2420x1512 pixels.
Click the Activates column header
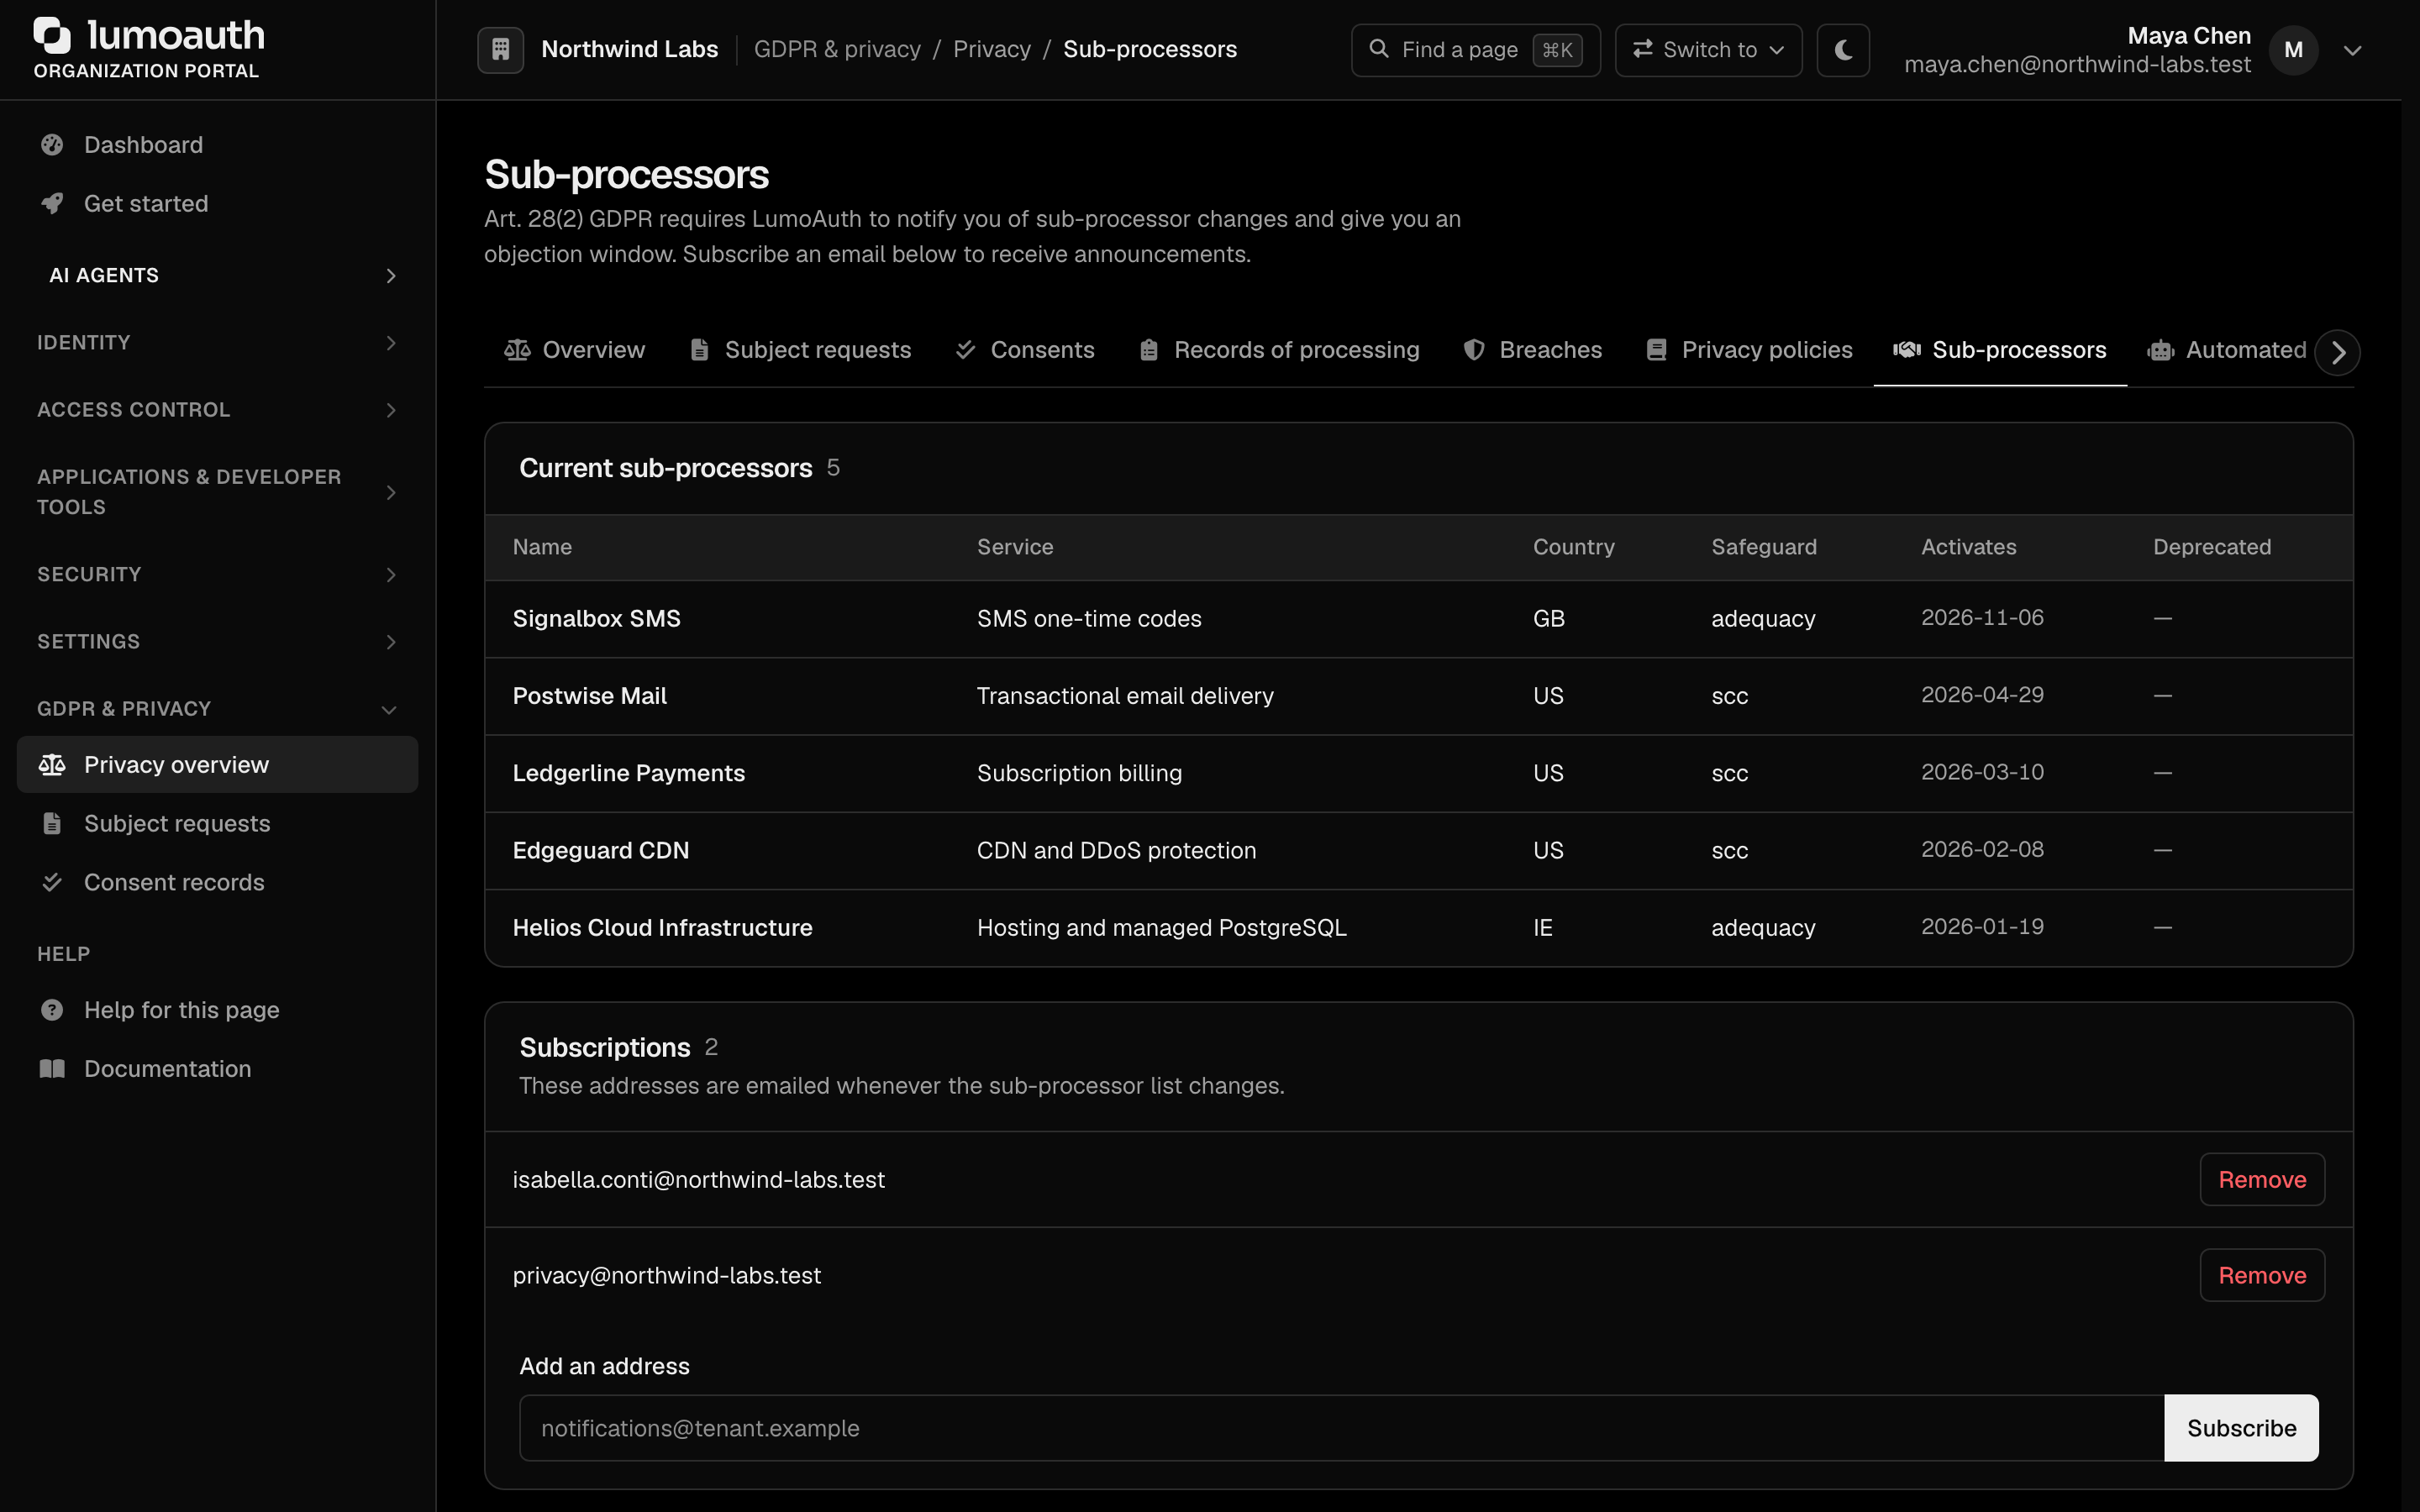[x=1968, y=547]
